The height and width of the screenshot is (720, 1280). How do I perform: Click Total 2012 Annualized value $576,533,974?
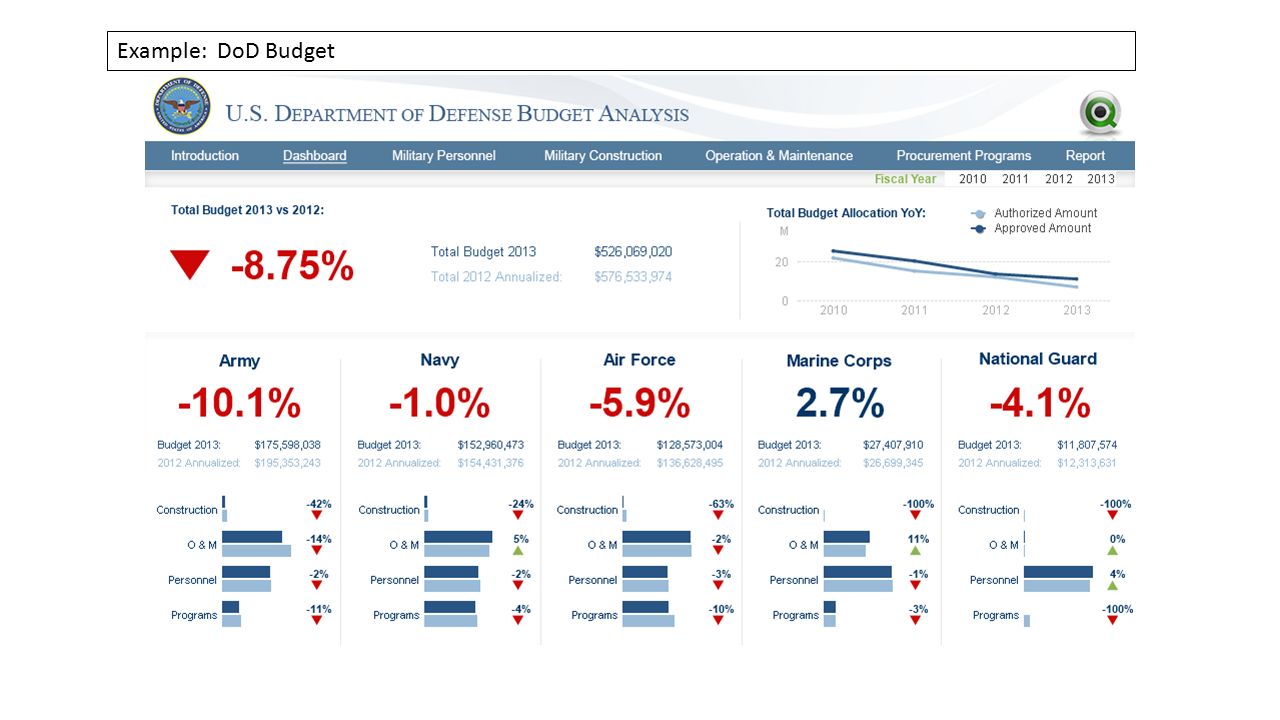click(x=633, y=277)
